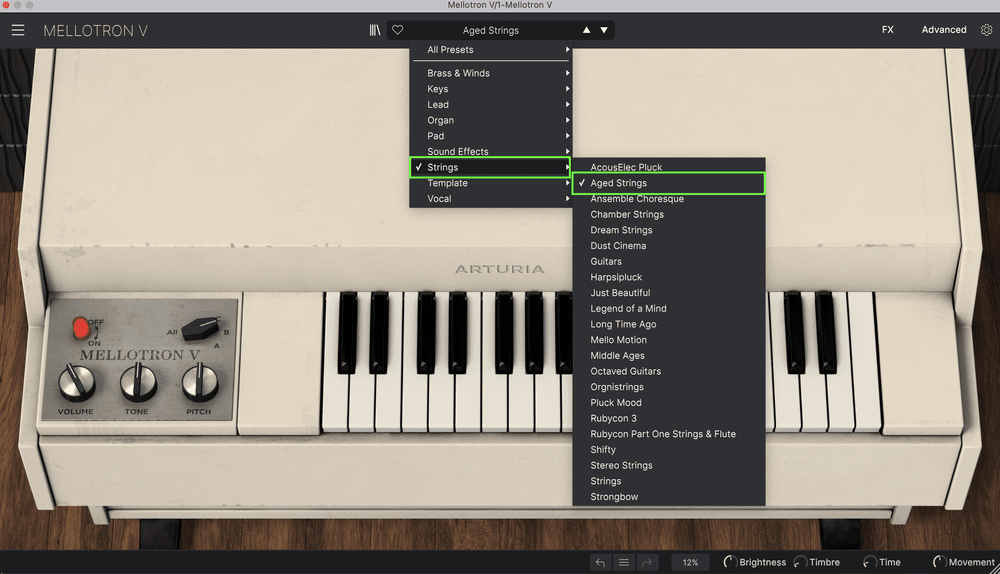
Task: Select the Shifty preset
Action: tap(668, 450)
